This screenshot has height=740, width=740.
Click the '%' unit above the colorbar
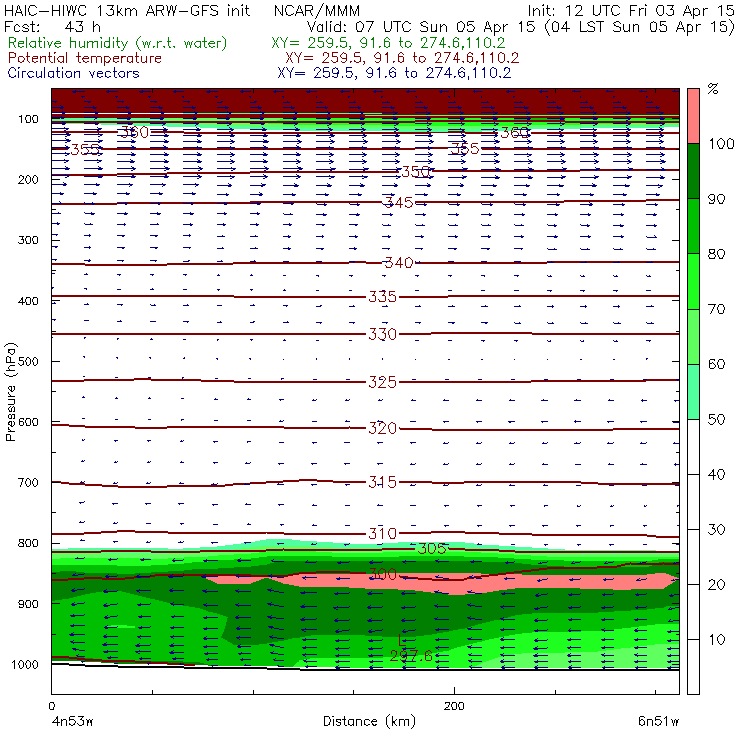(713, 89)
